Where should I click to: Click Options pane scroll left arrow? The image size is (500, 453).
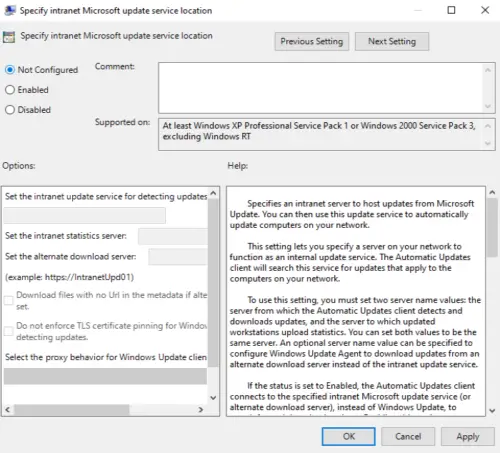8,409
